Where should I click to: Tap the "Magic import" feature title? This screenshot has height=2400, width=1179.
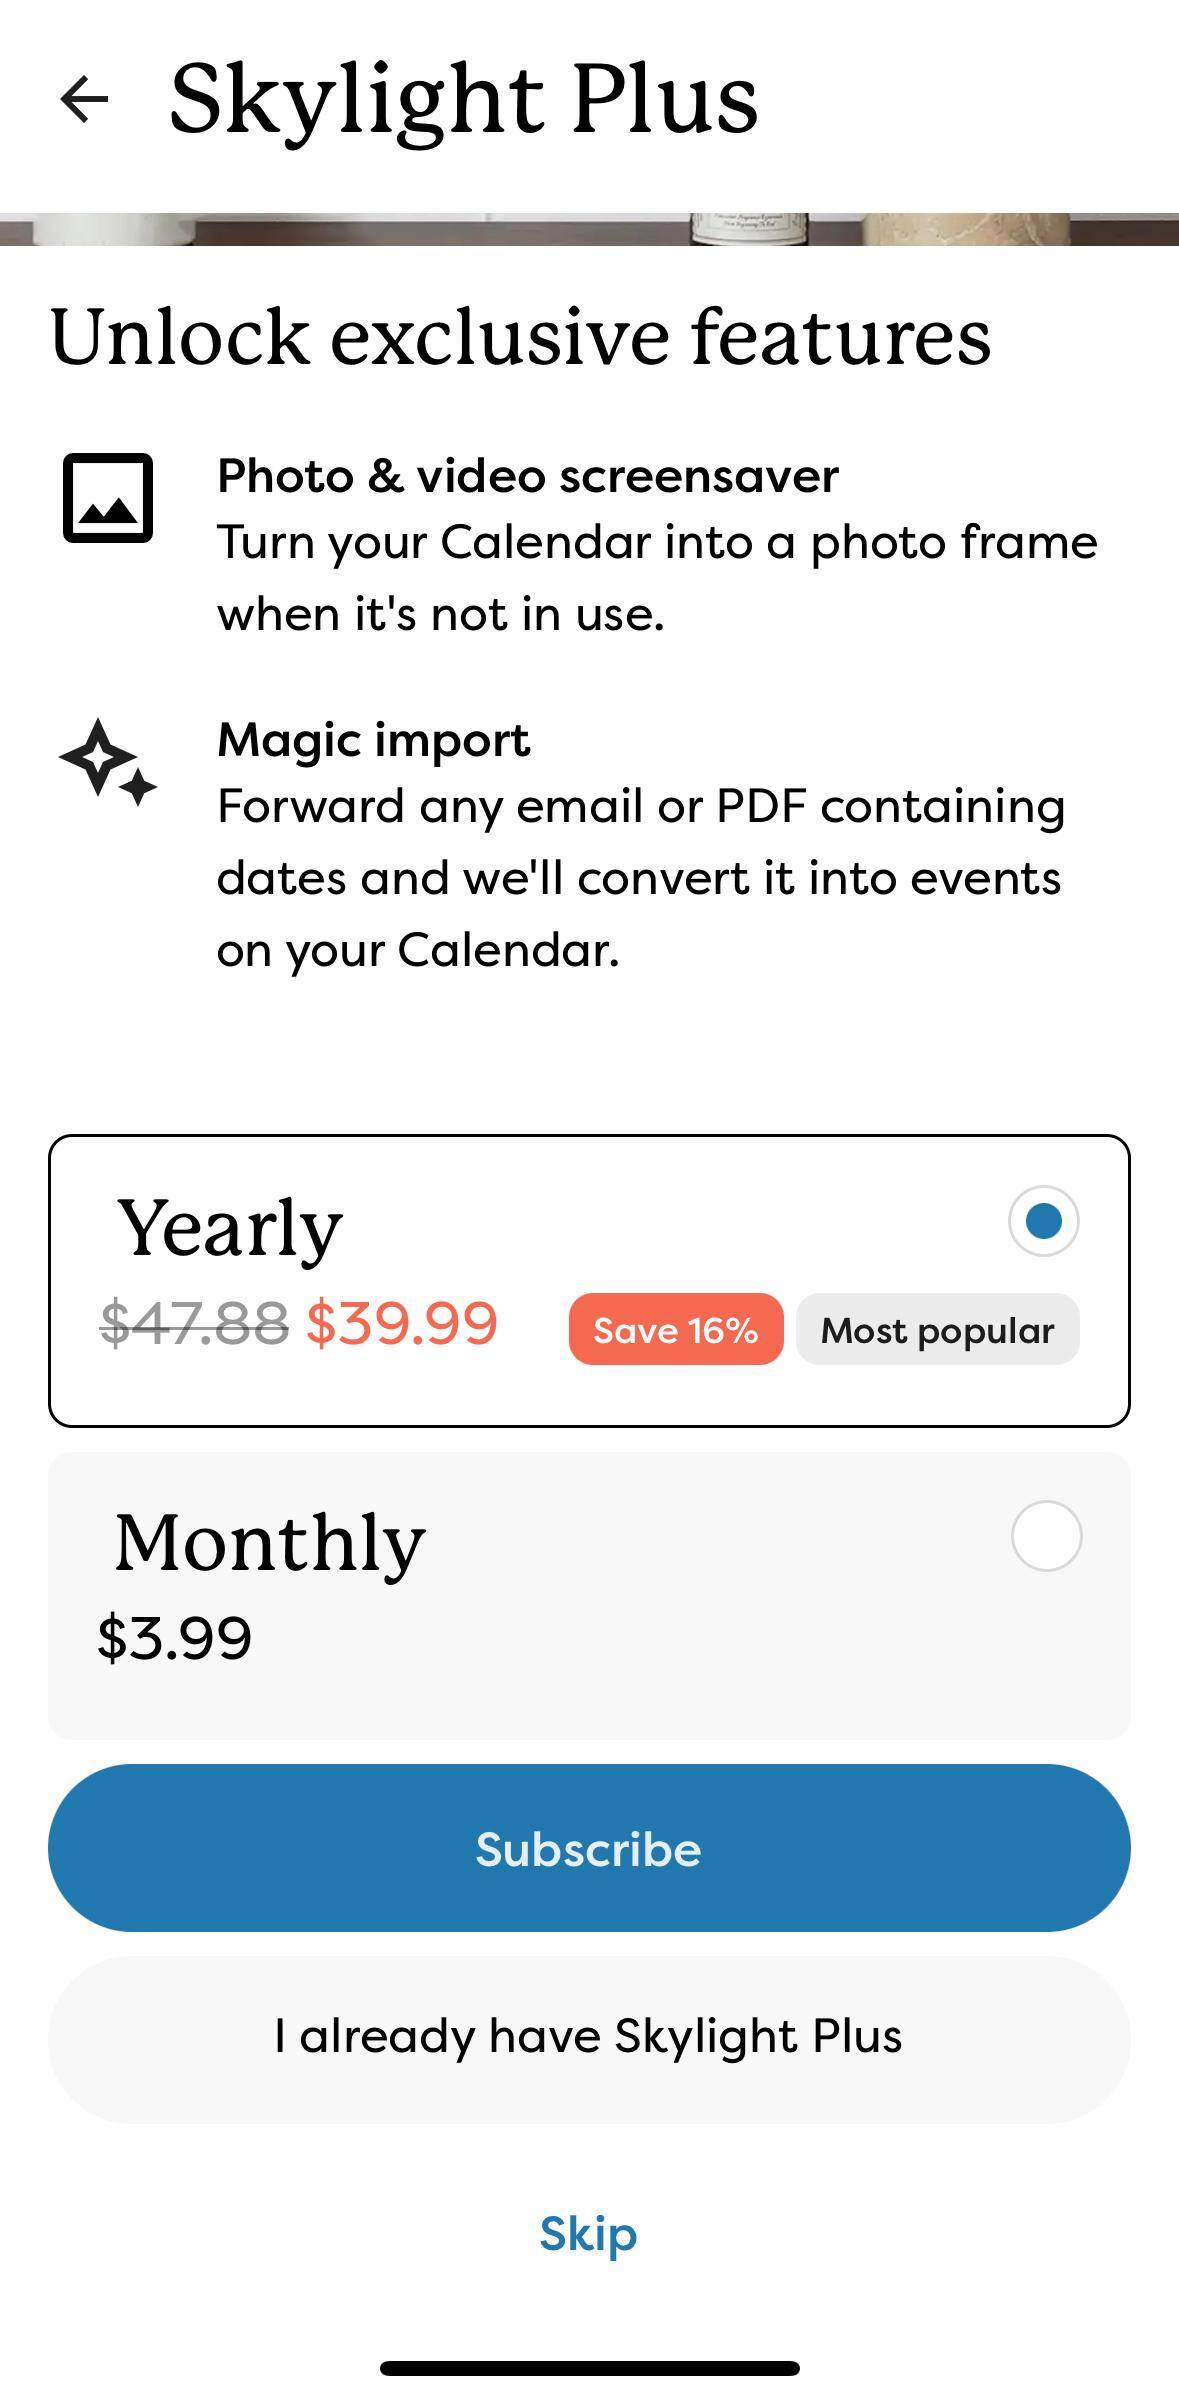click(374, 740)
